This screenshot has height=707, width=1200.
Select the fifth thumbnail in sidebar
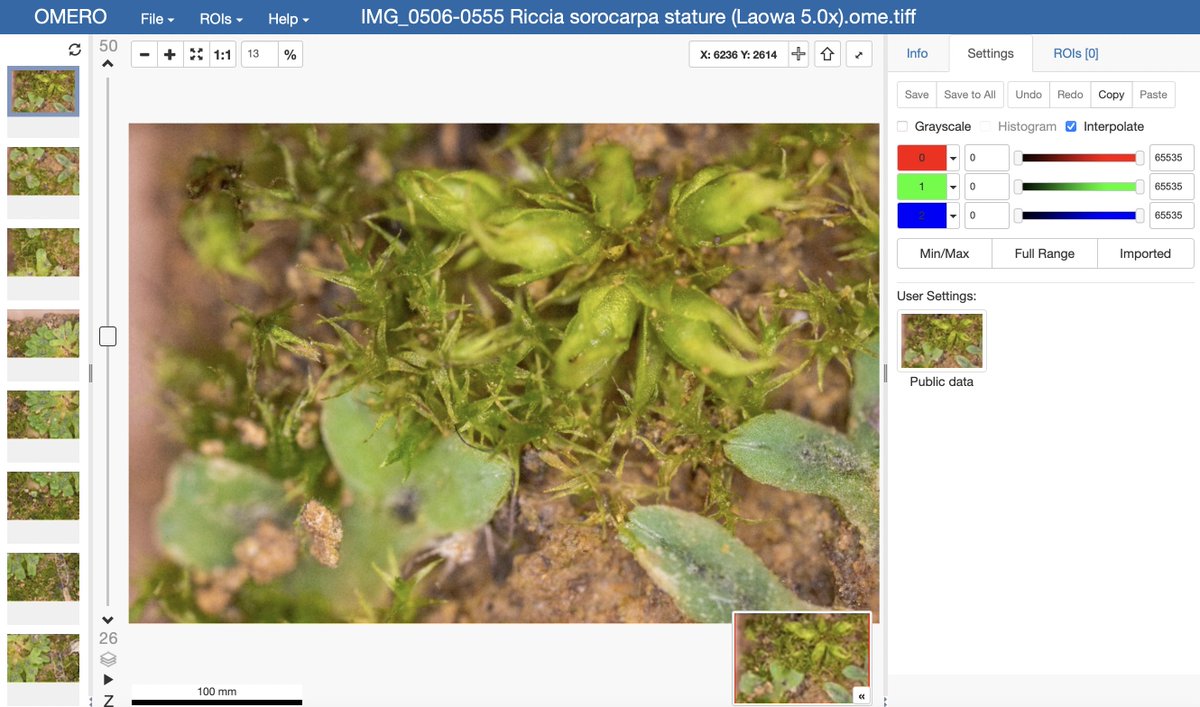click(43, 414)
